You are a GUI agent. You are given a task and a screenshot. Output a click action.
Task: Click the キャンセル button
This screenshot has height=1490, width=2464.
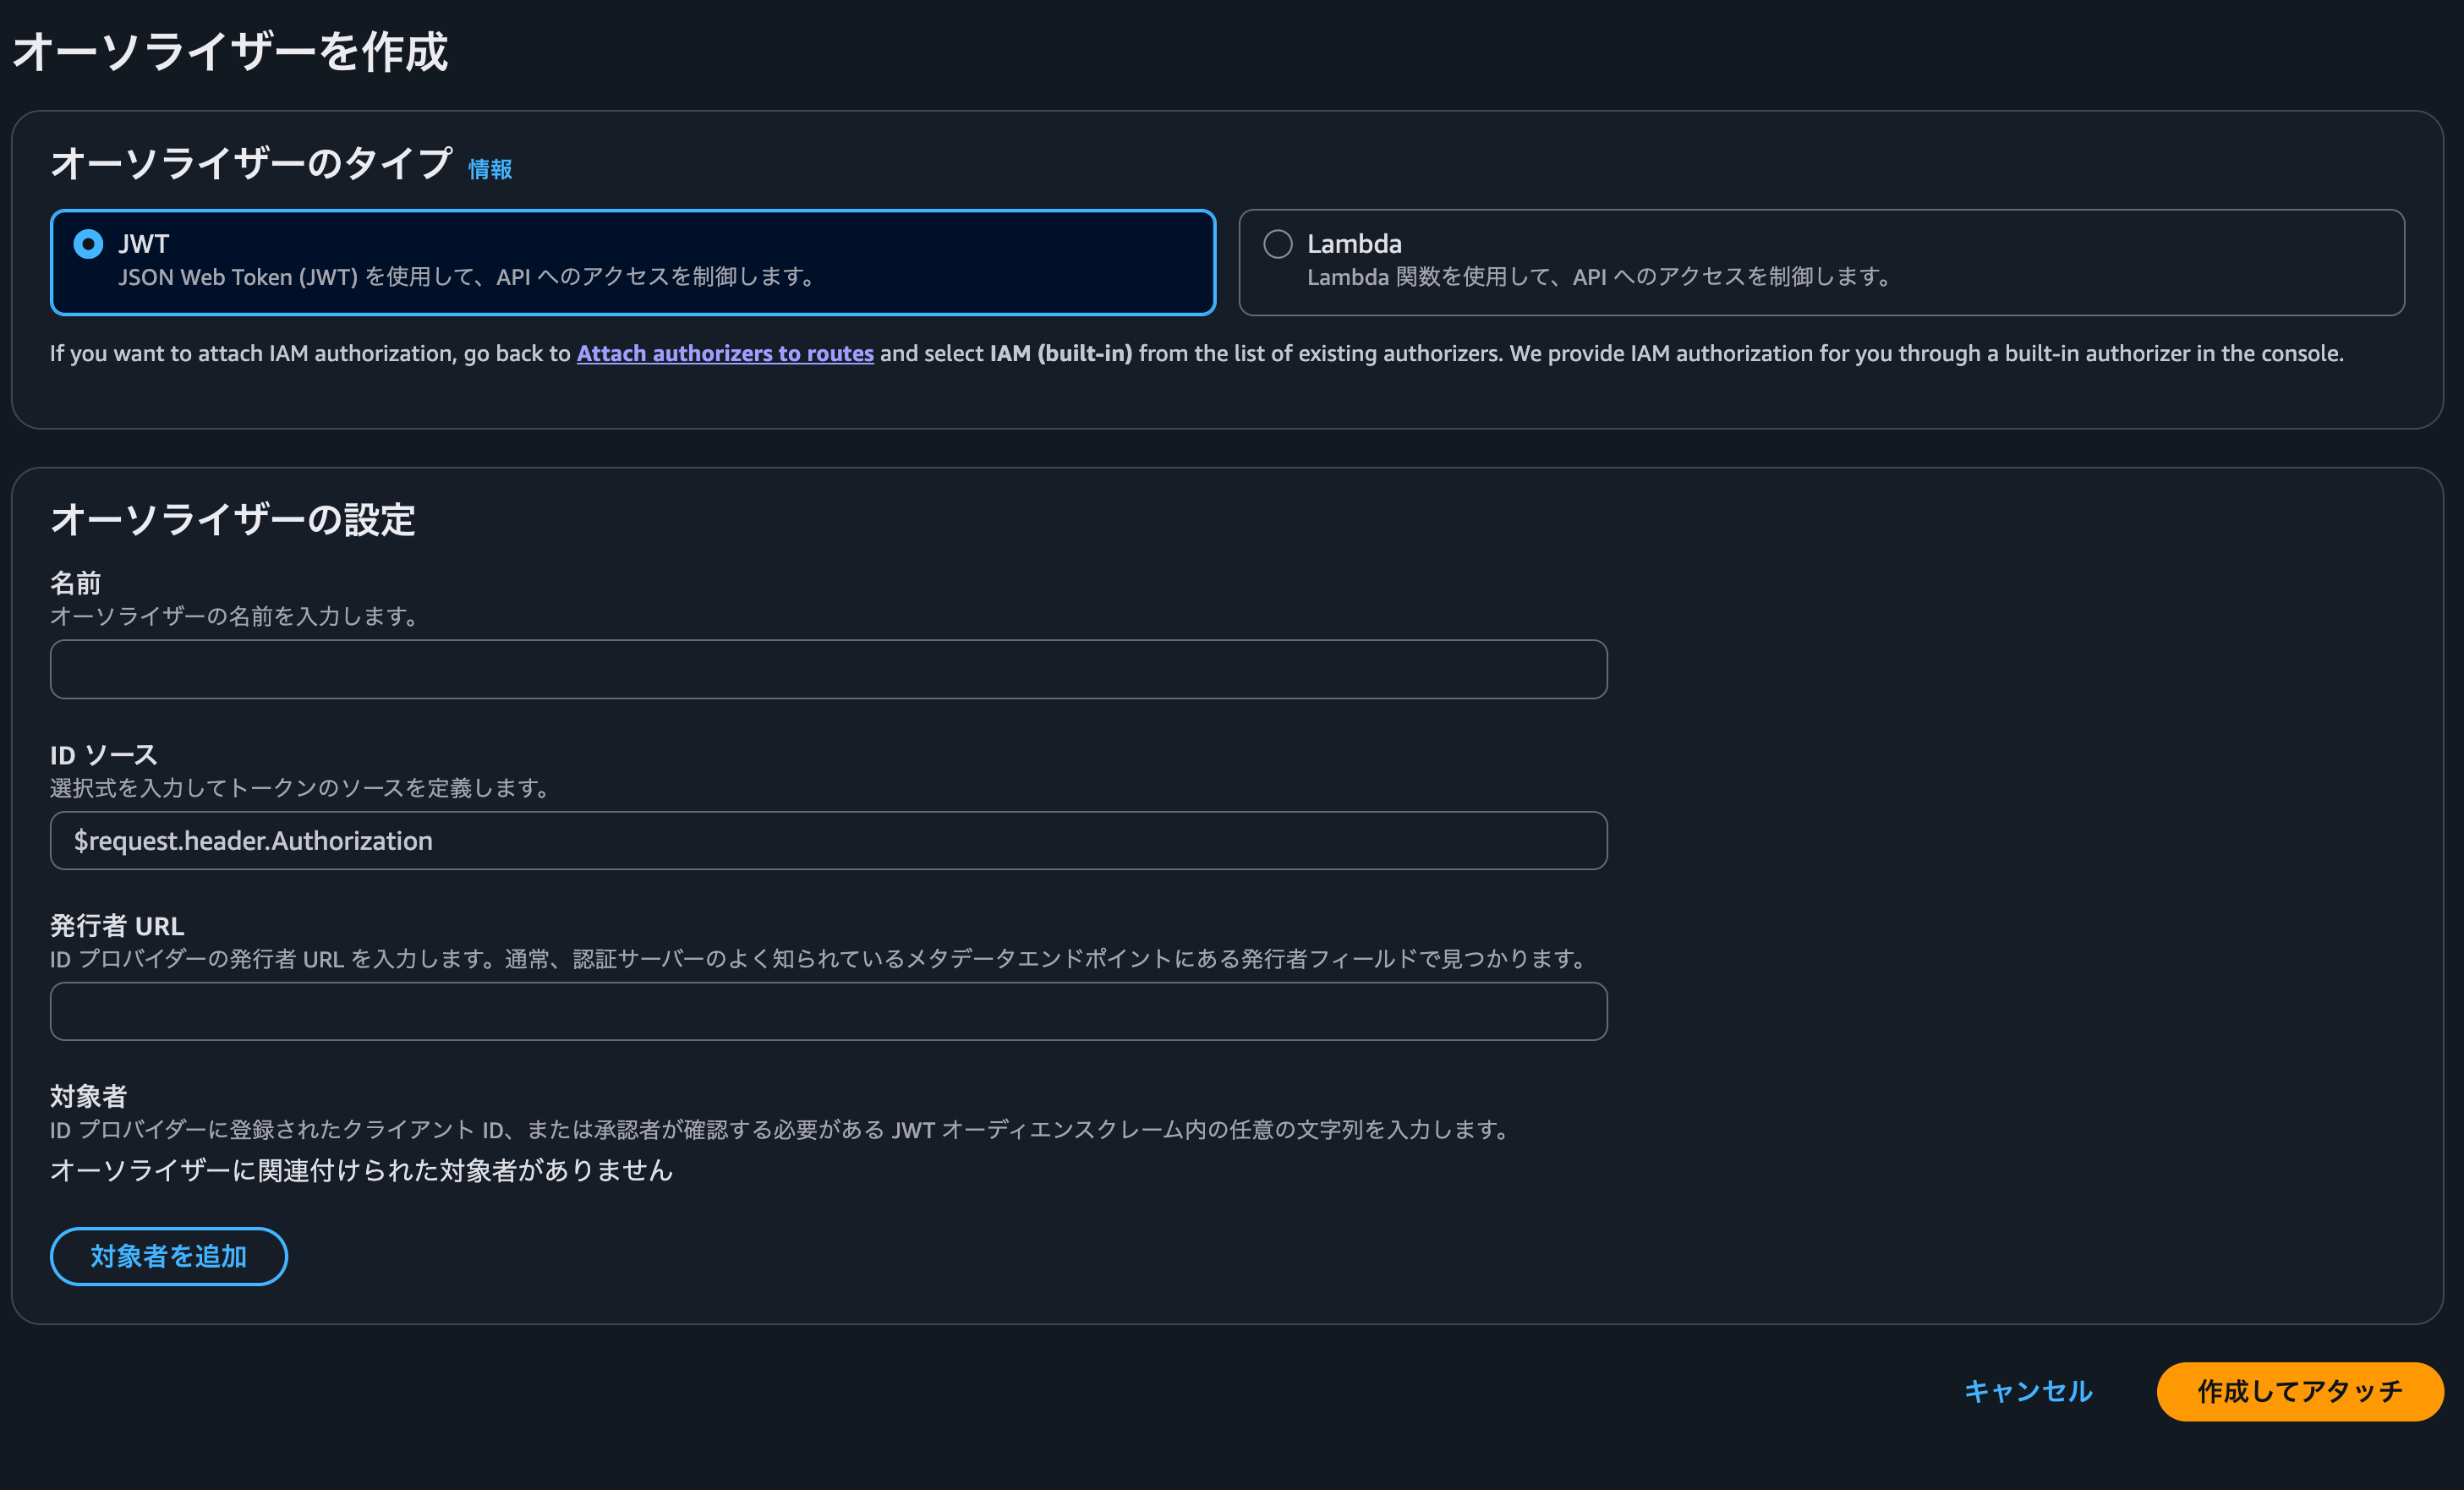coord(2027,1391)
